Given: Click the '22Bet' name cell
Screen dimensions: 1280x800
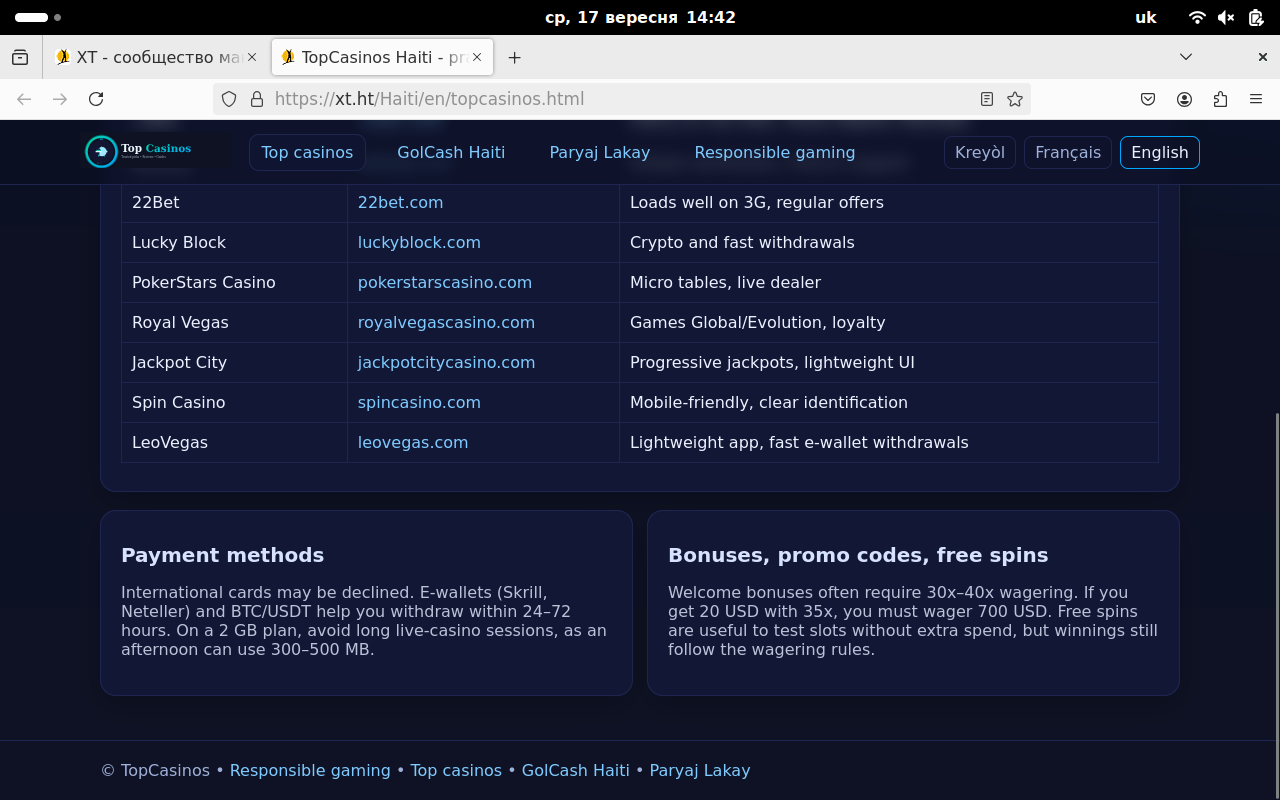Looking at the screenshot, I should [234, 202].
